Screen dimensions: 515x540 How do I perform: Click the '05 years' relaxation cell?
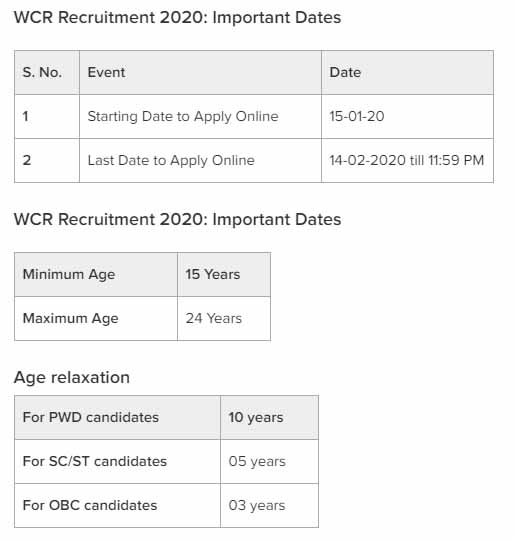click(270, 462)
